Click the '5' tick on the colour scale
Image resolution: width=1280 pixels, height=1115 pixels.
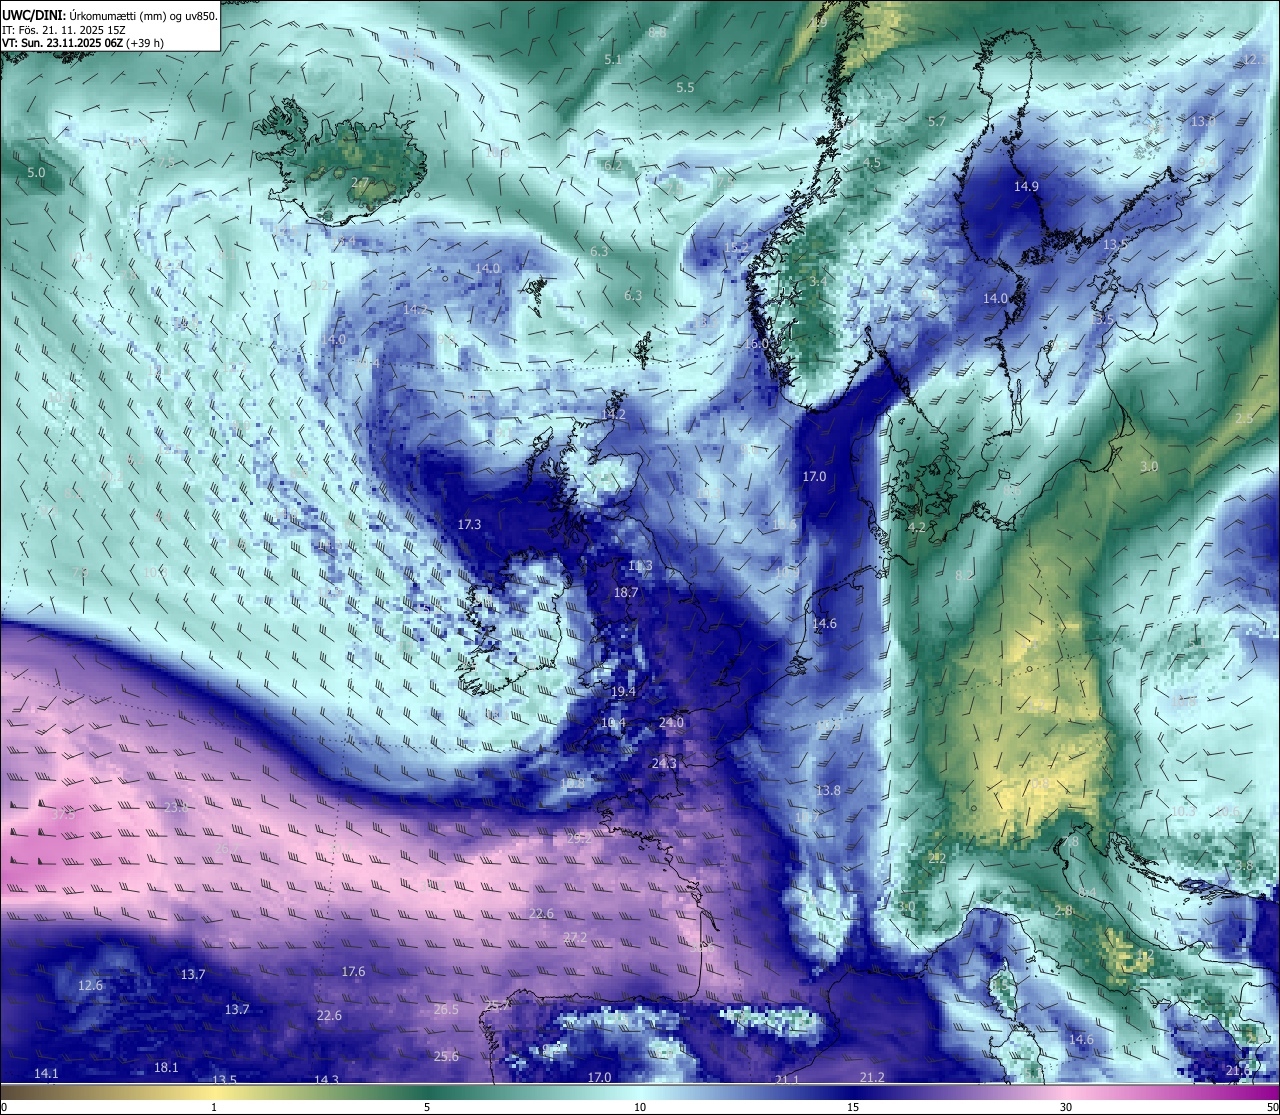(427, 1107)
